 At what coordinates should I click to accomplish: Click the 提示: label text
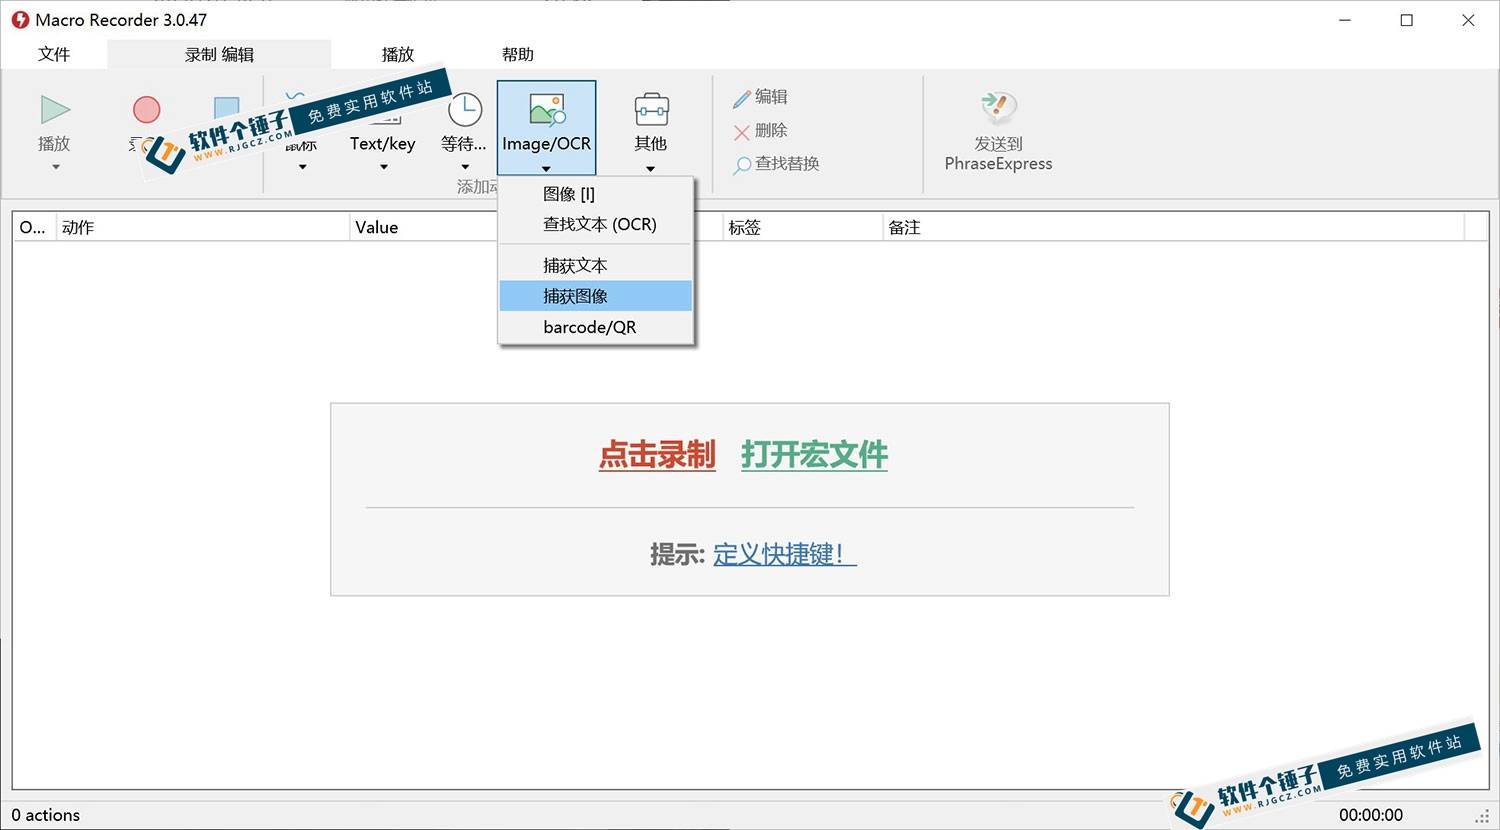click(x=677, y=554)
